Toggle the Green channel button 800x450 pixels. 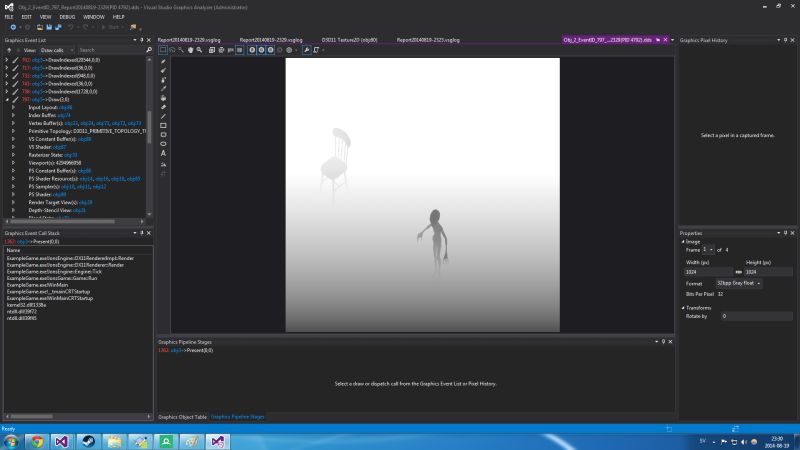(261, 50)
